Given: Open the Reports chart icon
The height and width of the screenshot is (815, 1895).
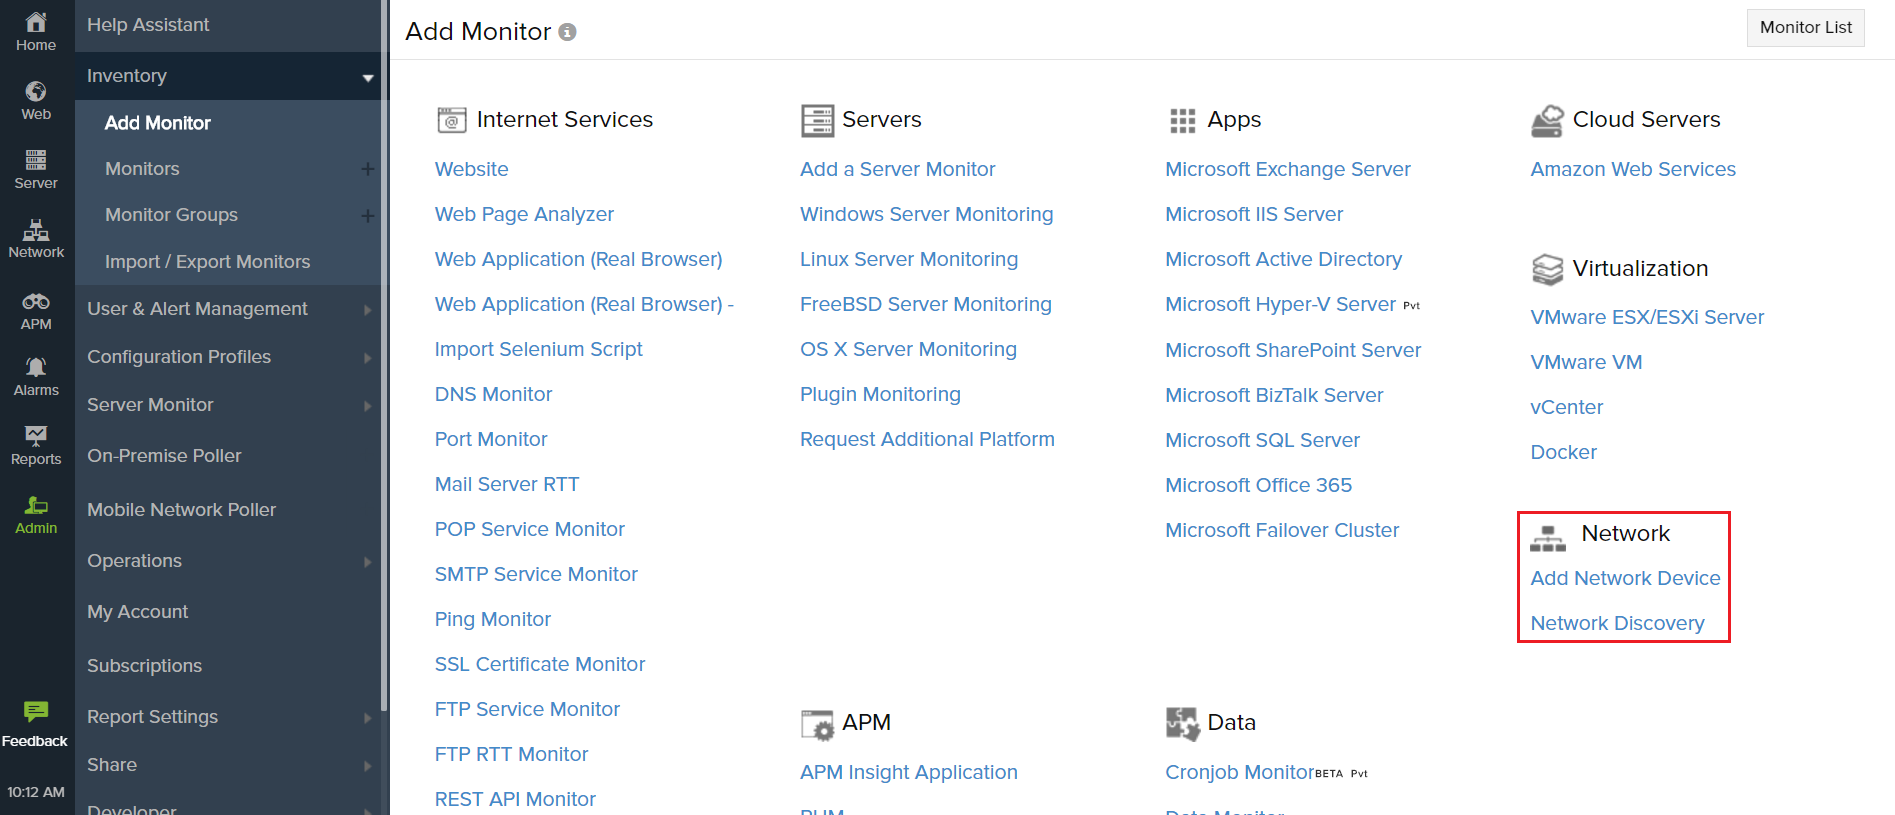Looking at the screenshot, I should click(x=36, y=437).
